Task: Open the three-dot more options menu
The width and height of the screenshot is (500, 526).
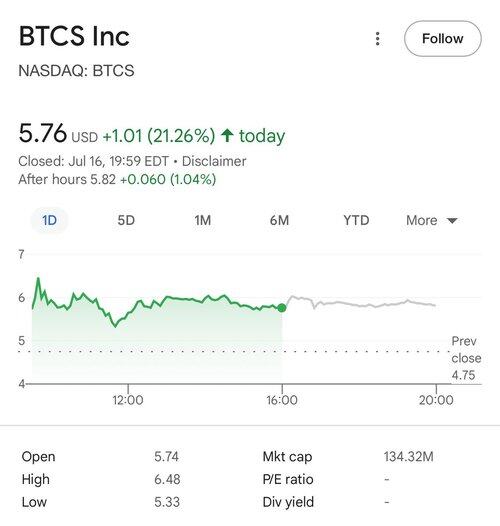Action: pyautogui.click(x=378, y=39)
